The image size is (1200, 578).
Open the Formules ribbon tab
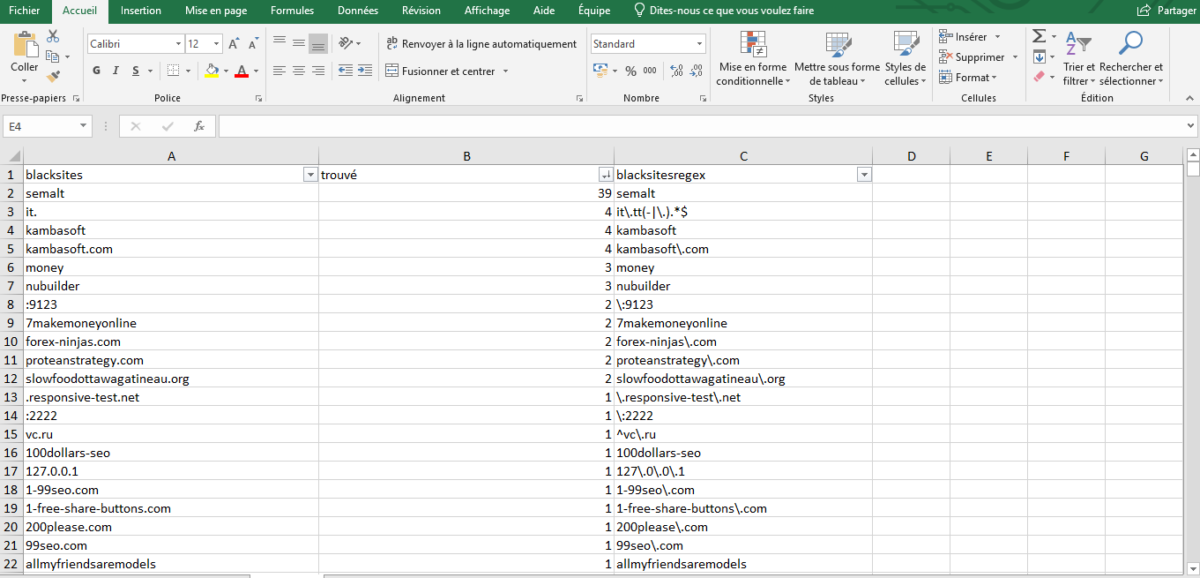tap(292, 11)
